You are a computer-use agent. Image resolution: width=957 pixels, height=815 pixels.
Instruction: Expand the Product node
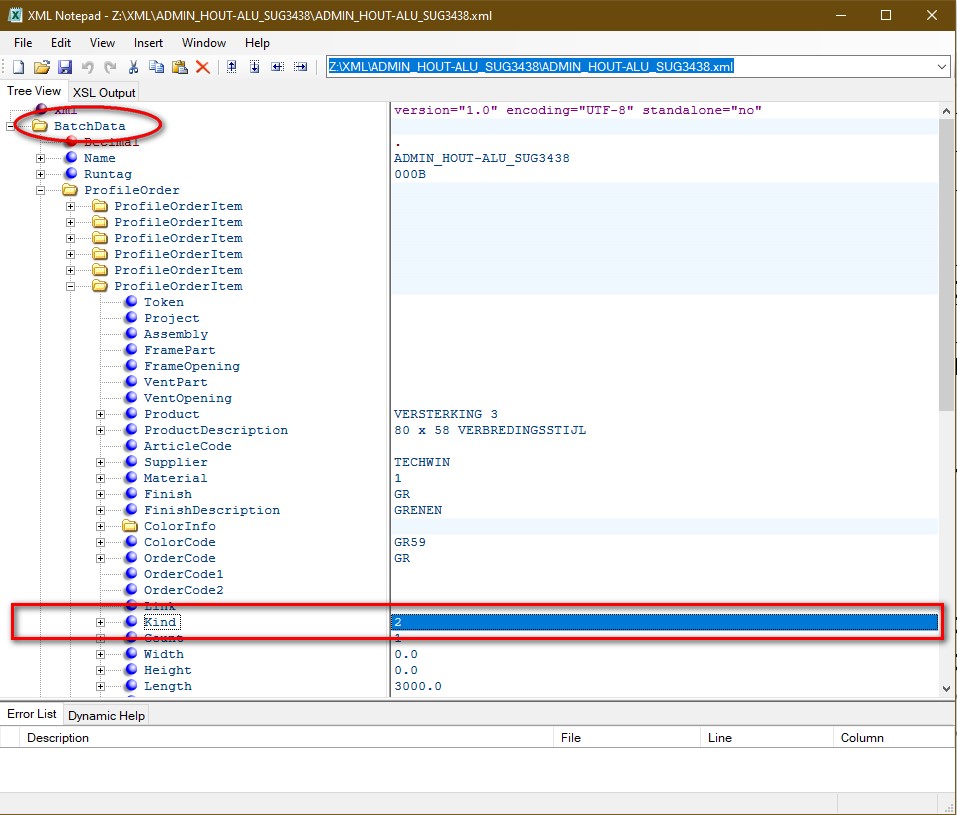pos(100,415)
